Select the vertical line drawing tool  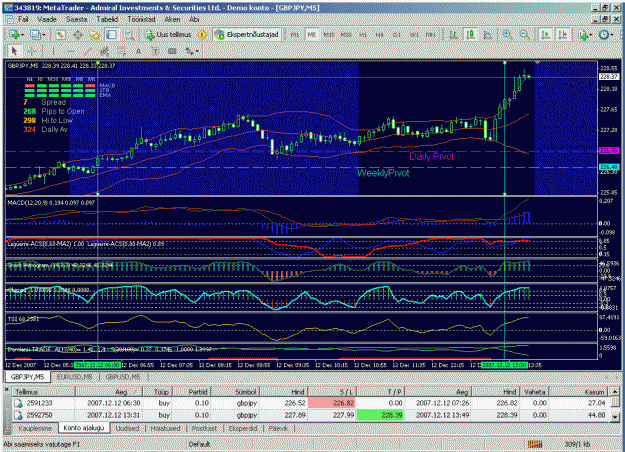(53, 51)
